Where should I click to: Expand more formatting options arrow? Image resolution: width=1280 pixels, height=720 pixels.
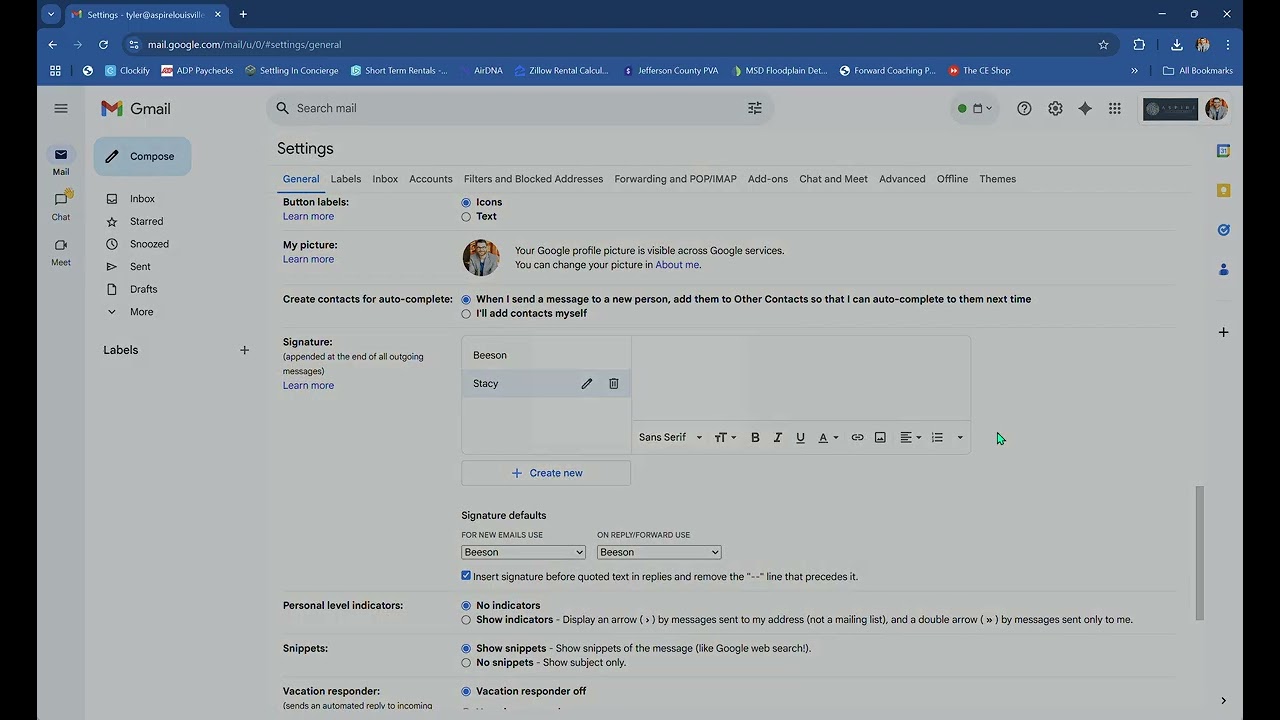(x=960, y=437)
